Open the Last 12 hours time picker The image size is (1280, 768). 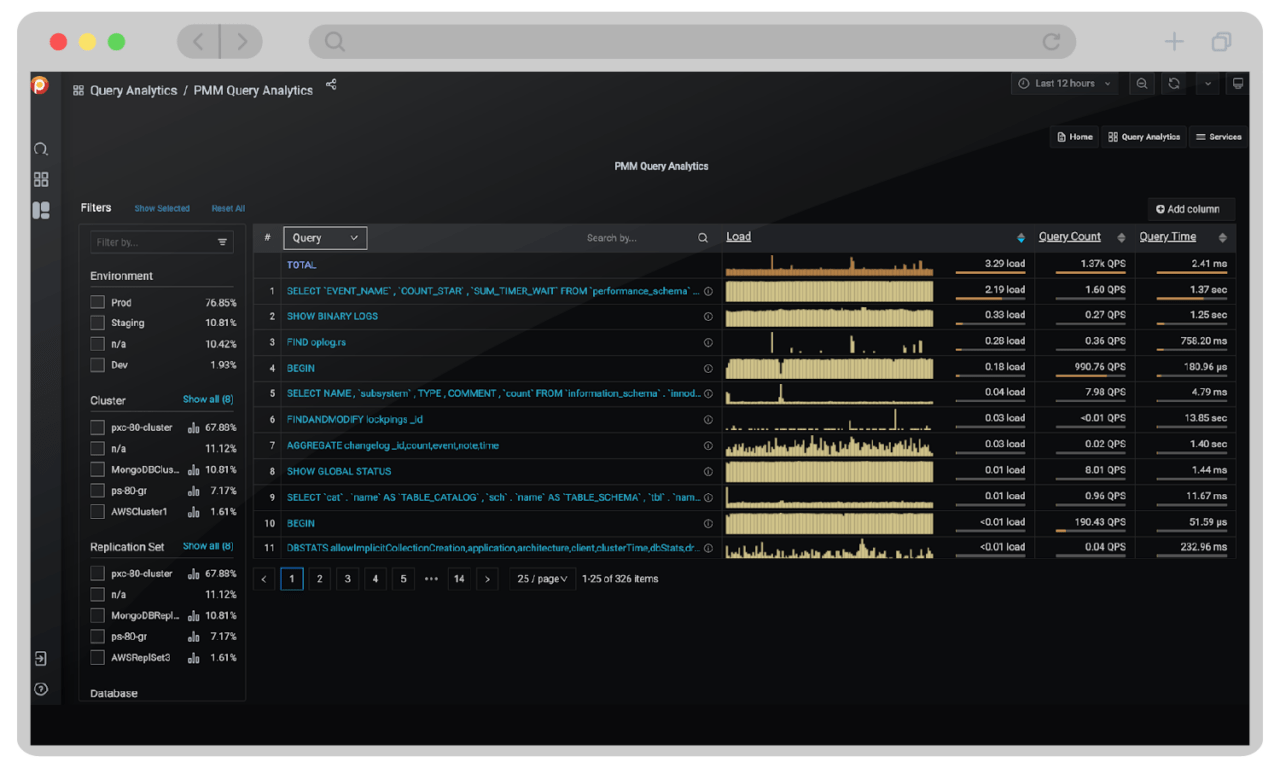click(x=1064, y=83)
